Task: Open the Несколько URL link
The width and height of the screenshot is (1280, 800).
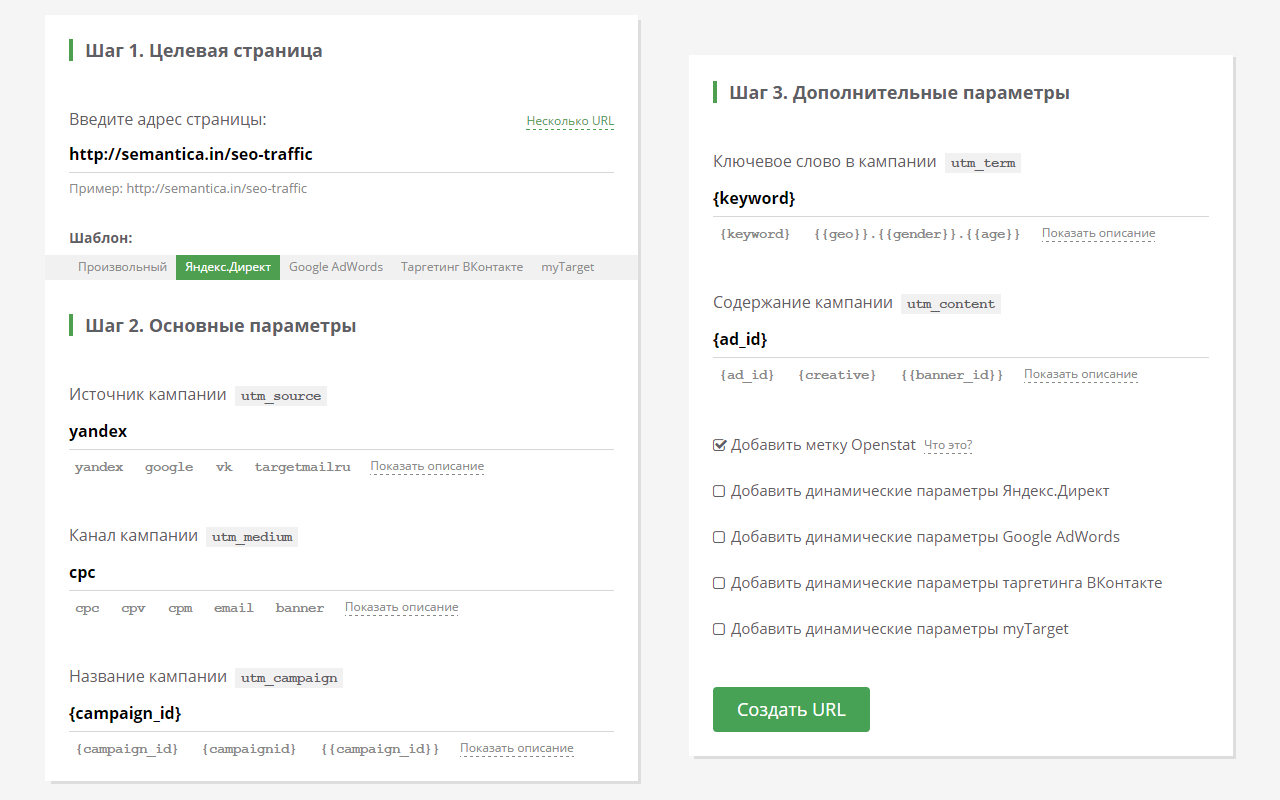Action: pyautogui.click(x=570, y=121)
